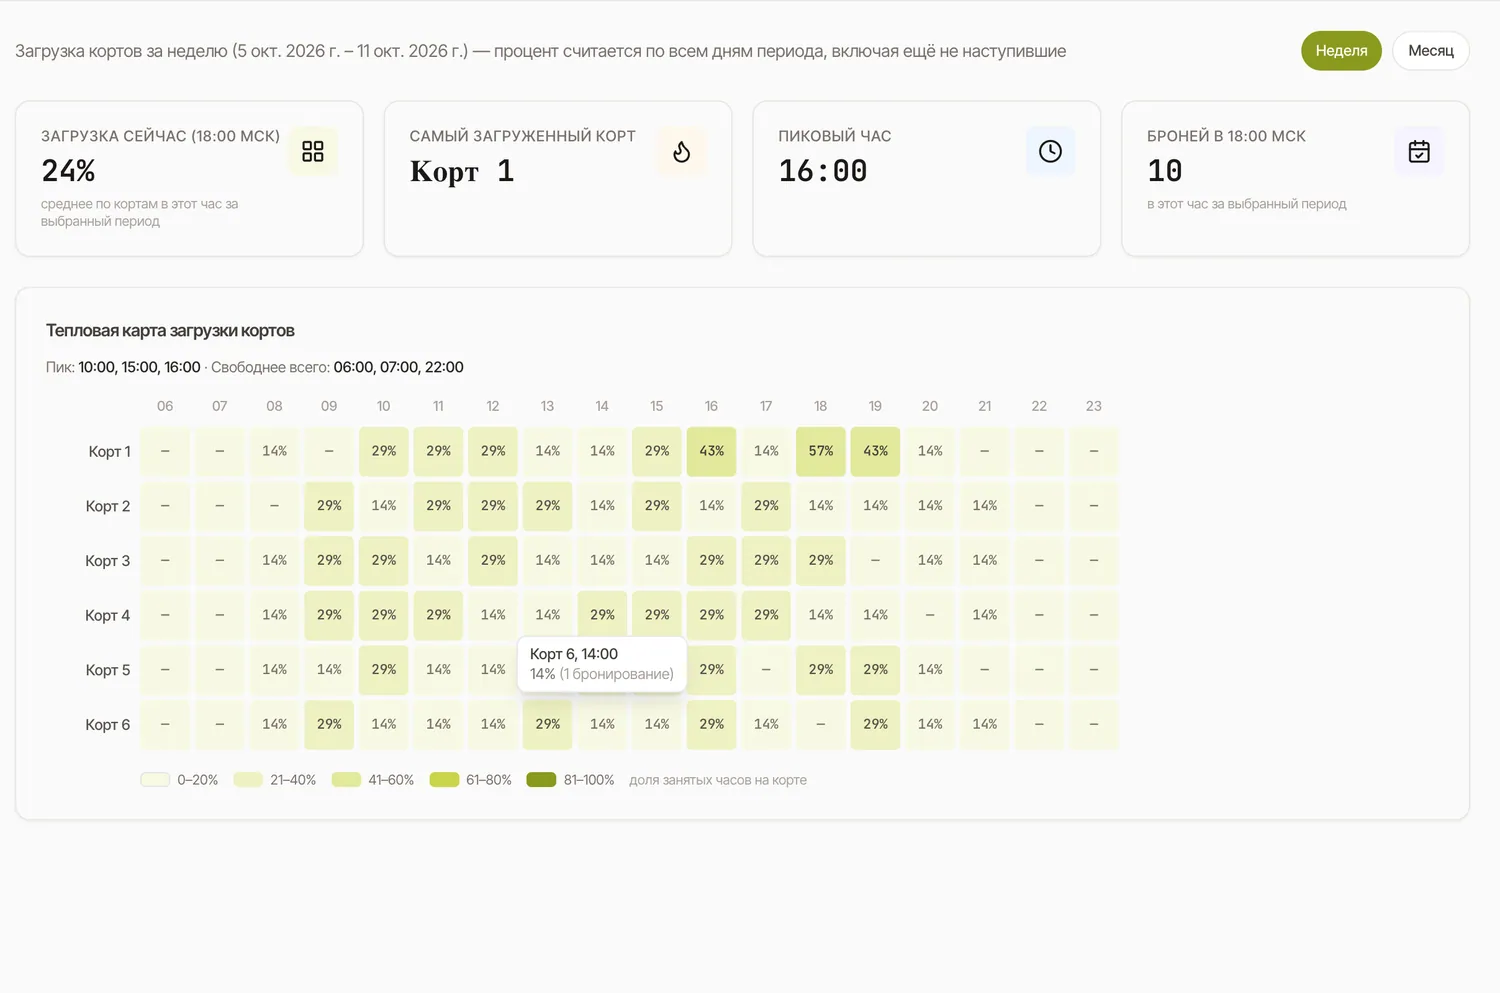Click the flame icon in Самый загруженный корт card
The width and height of the screenshot is (1500, 993).
682,151
